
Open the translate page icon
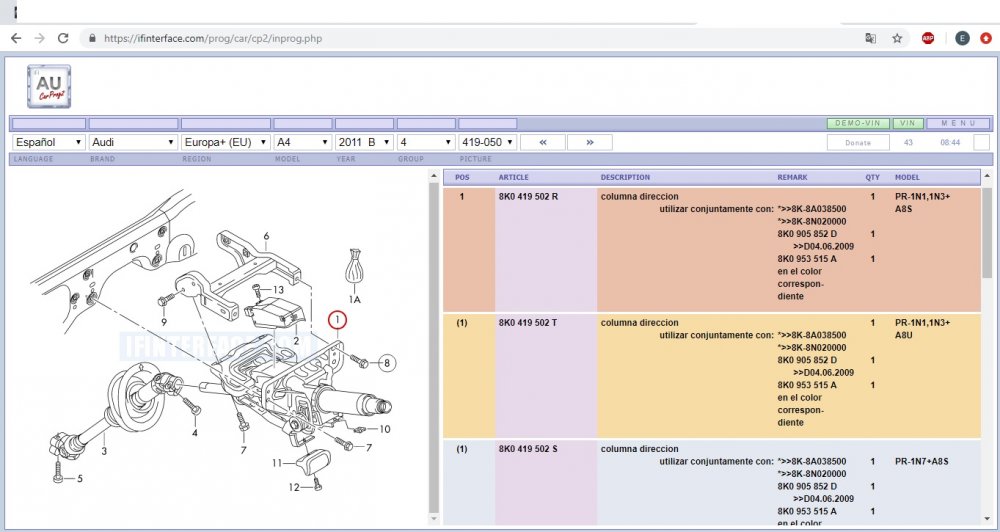[871, 38]
